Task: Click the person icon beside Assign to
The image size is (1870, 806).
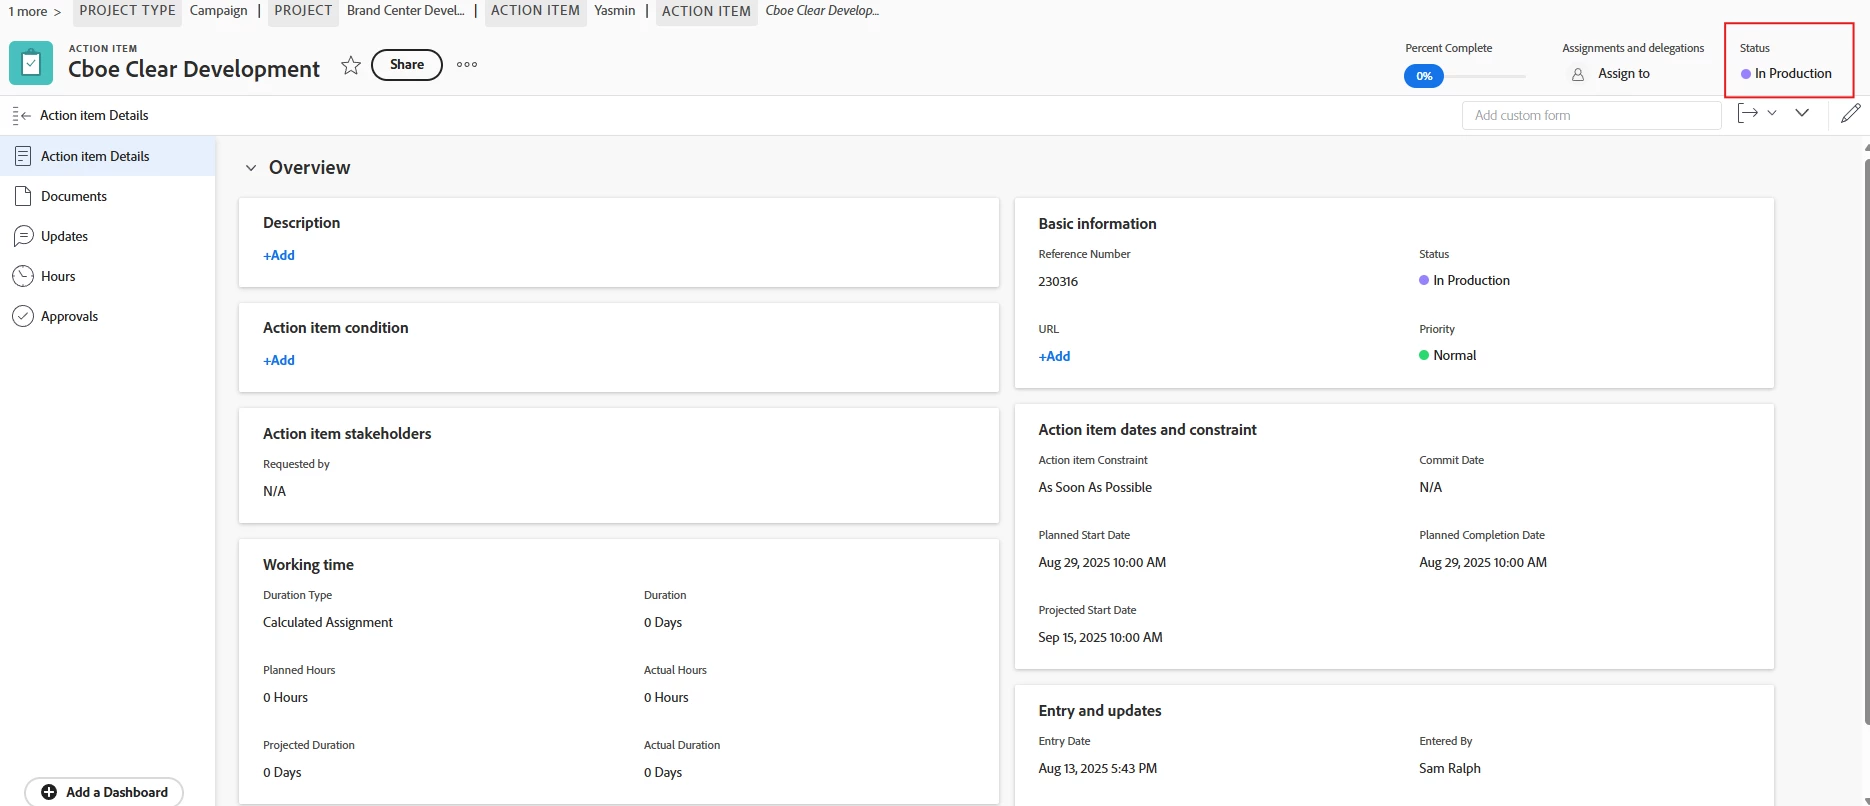Action: 1578,74
